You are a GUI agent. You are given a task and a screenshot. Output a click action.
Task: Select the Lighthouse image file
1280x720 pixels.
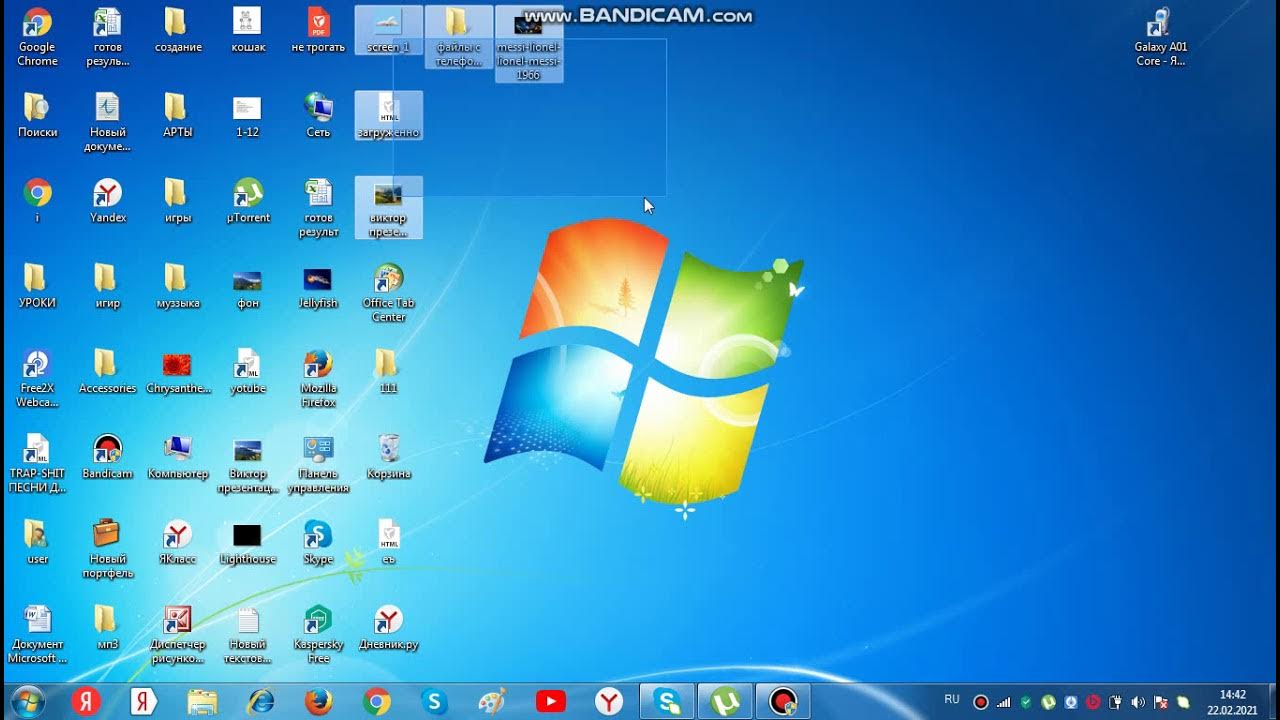(x=248, y=542)
